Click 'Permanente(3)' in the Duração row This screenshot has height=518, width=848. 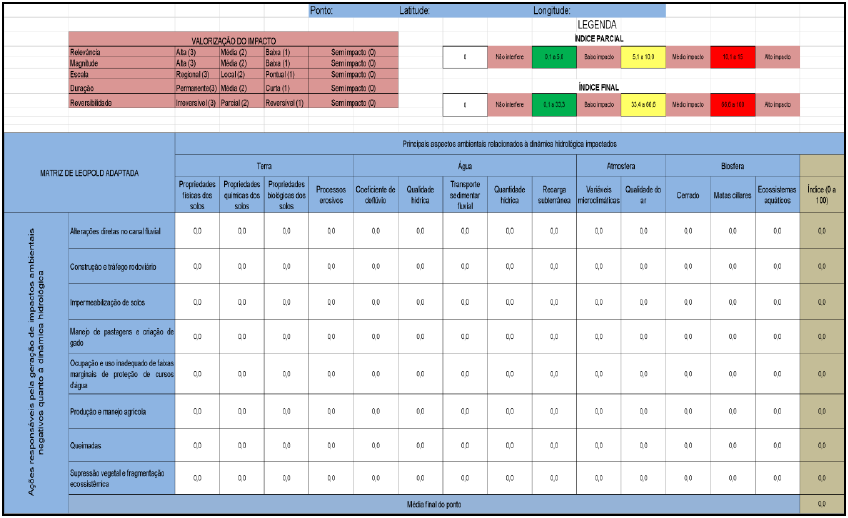(x=197, y=88)
